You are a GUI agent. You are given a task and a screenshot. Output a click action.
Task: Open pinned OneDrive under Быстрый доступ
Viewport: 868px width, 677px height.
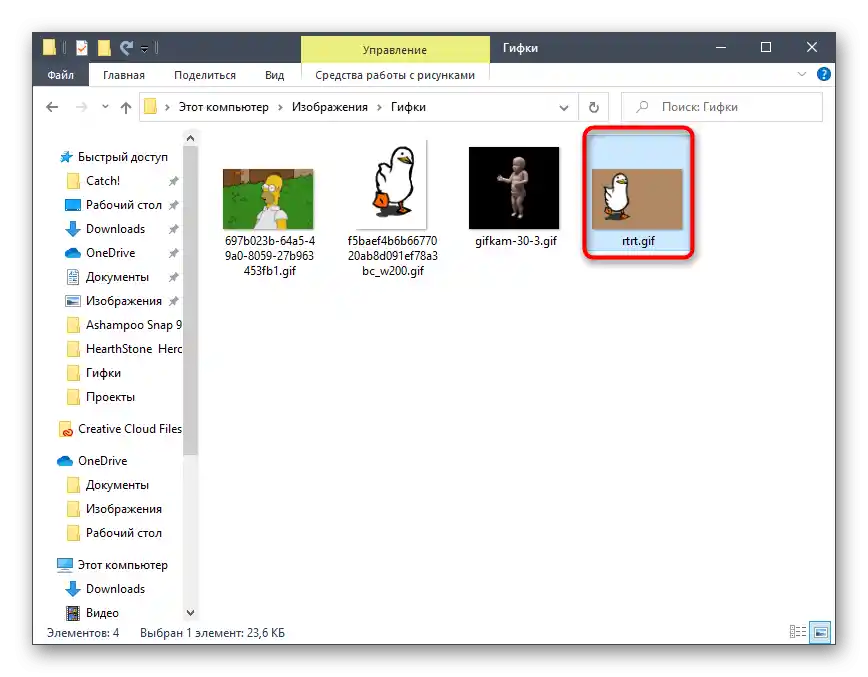(110, 252)
